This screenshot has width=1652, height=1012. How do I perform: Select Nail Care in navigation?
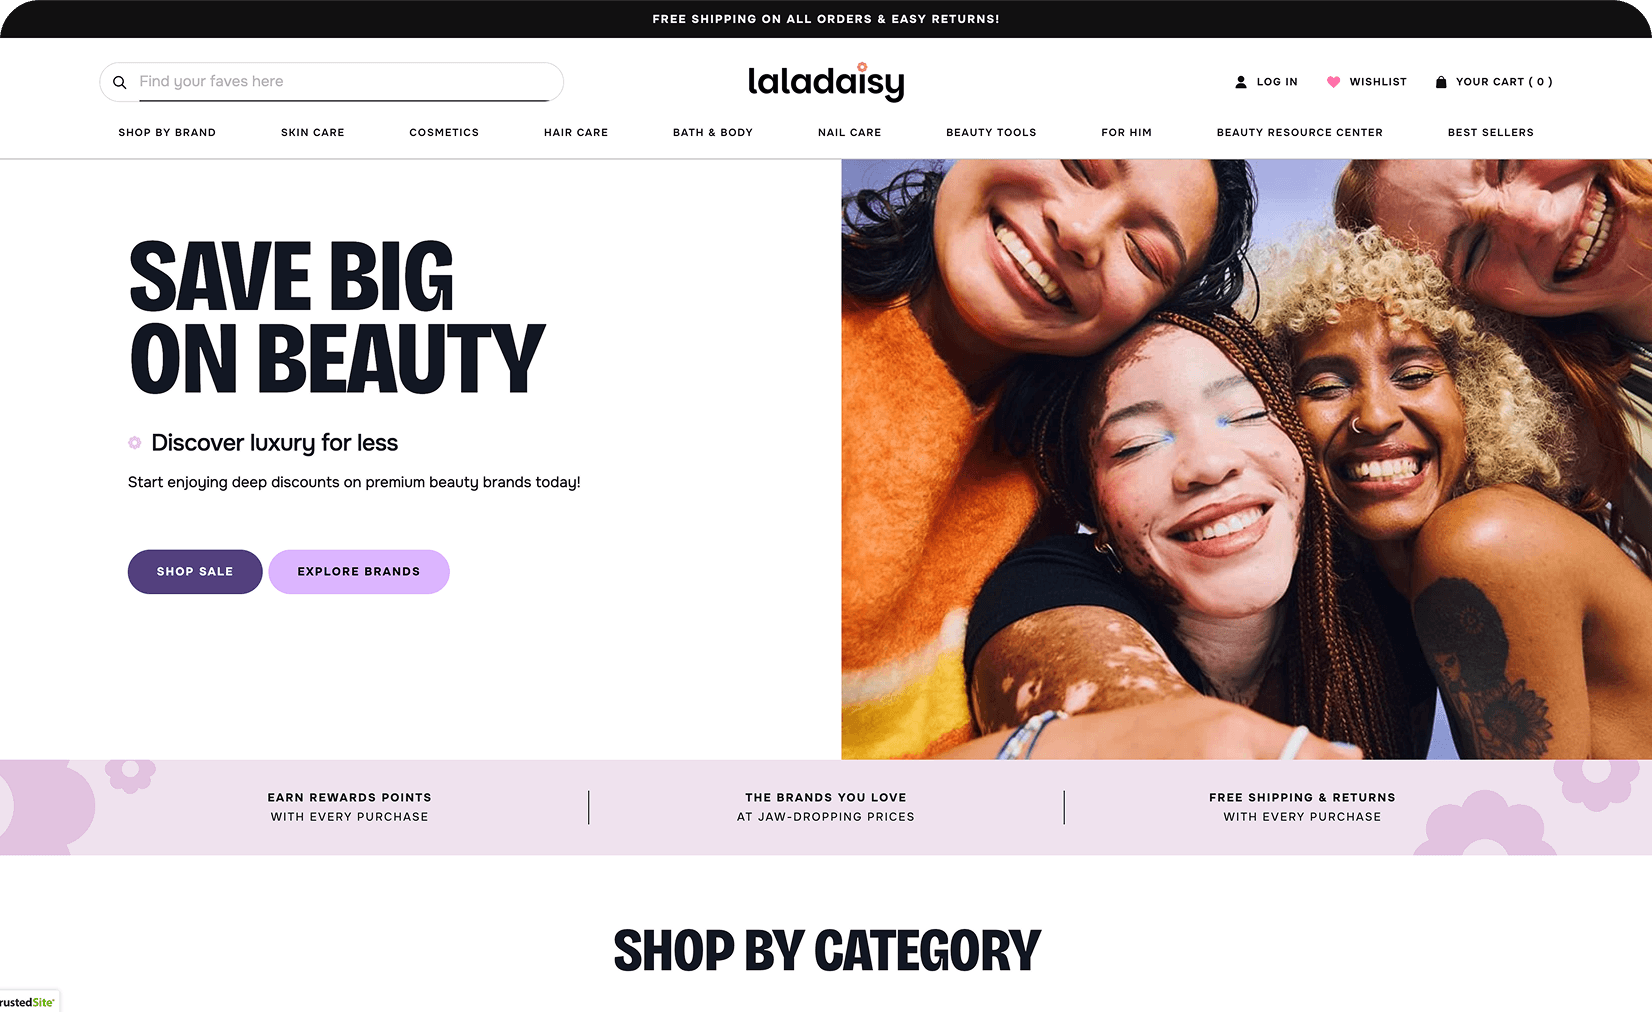[850, 132]
